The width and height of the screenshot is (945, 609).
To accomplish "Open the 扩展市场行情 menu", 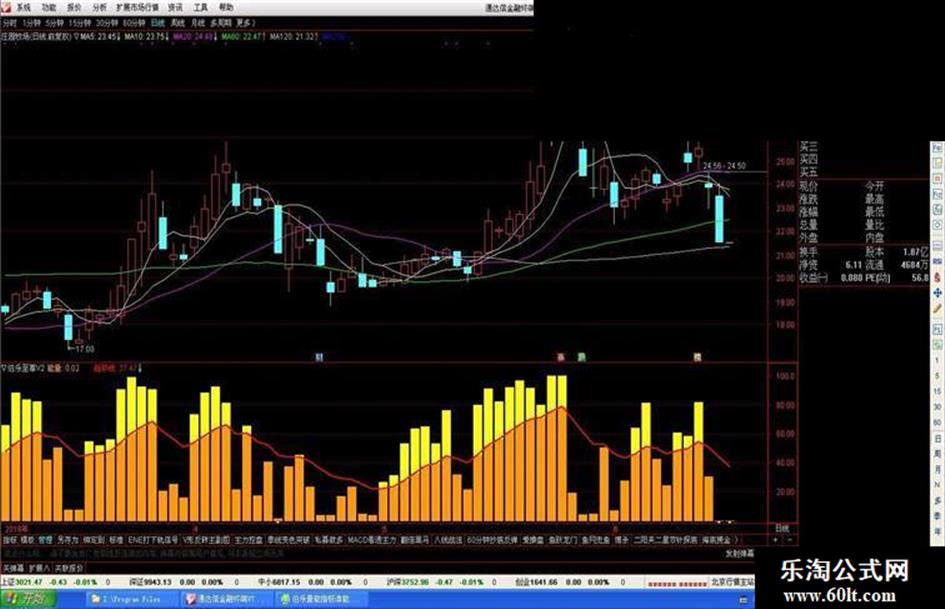I will [x=137, y=7].
